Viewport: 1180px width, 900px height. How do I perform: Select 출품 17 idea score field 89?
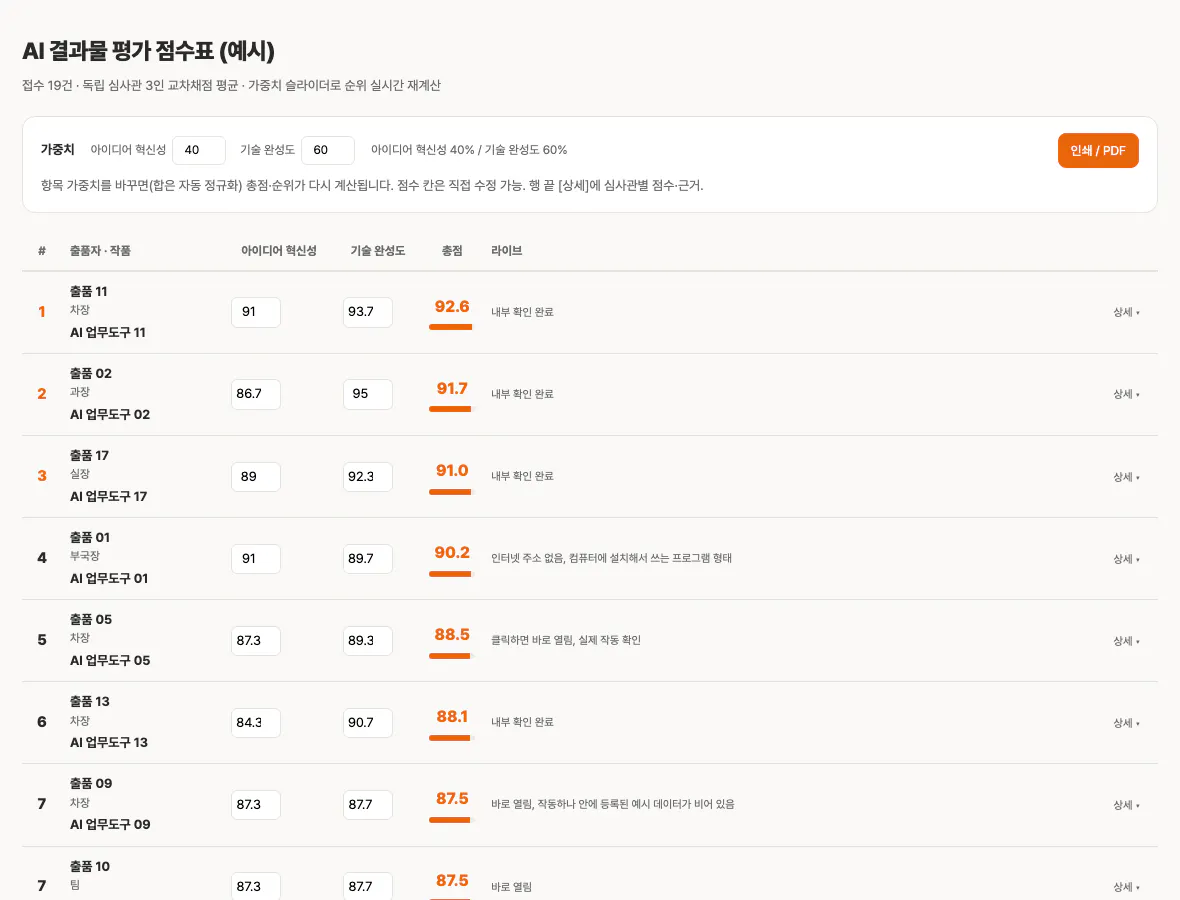tap(256, 477)
